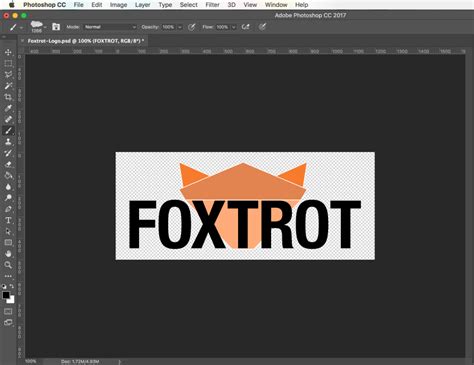Screen dimensions: 474x365
Task: Toggle the brush settings panel
Action: point(56,27)
